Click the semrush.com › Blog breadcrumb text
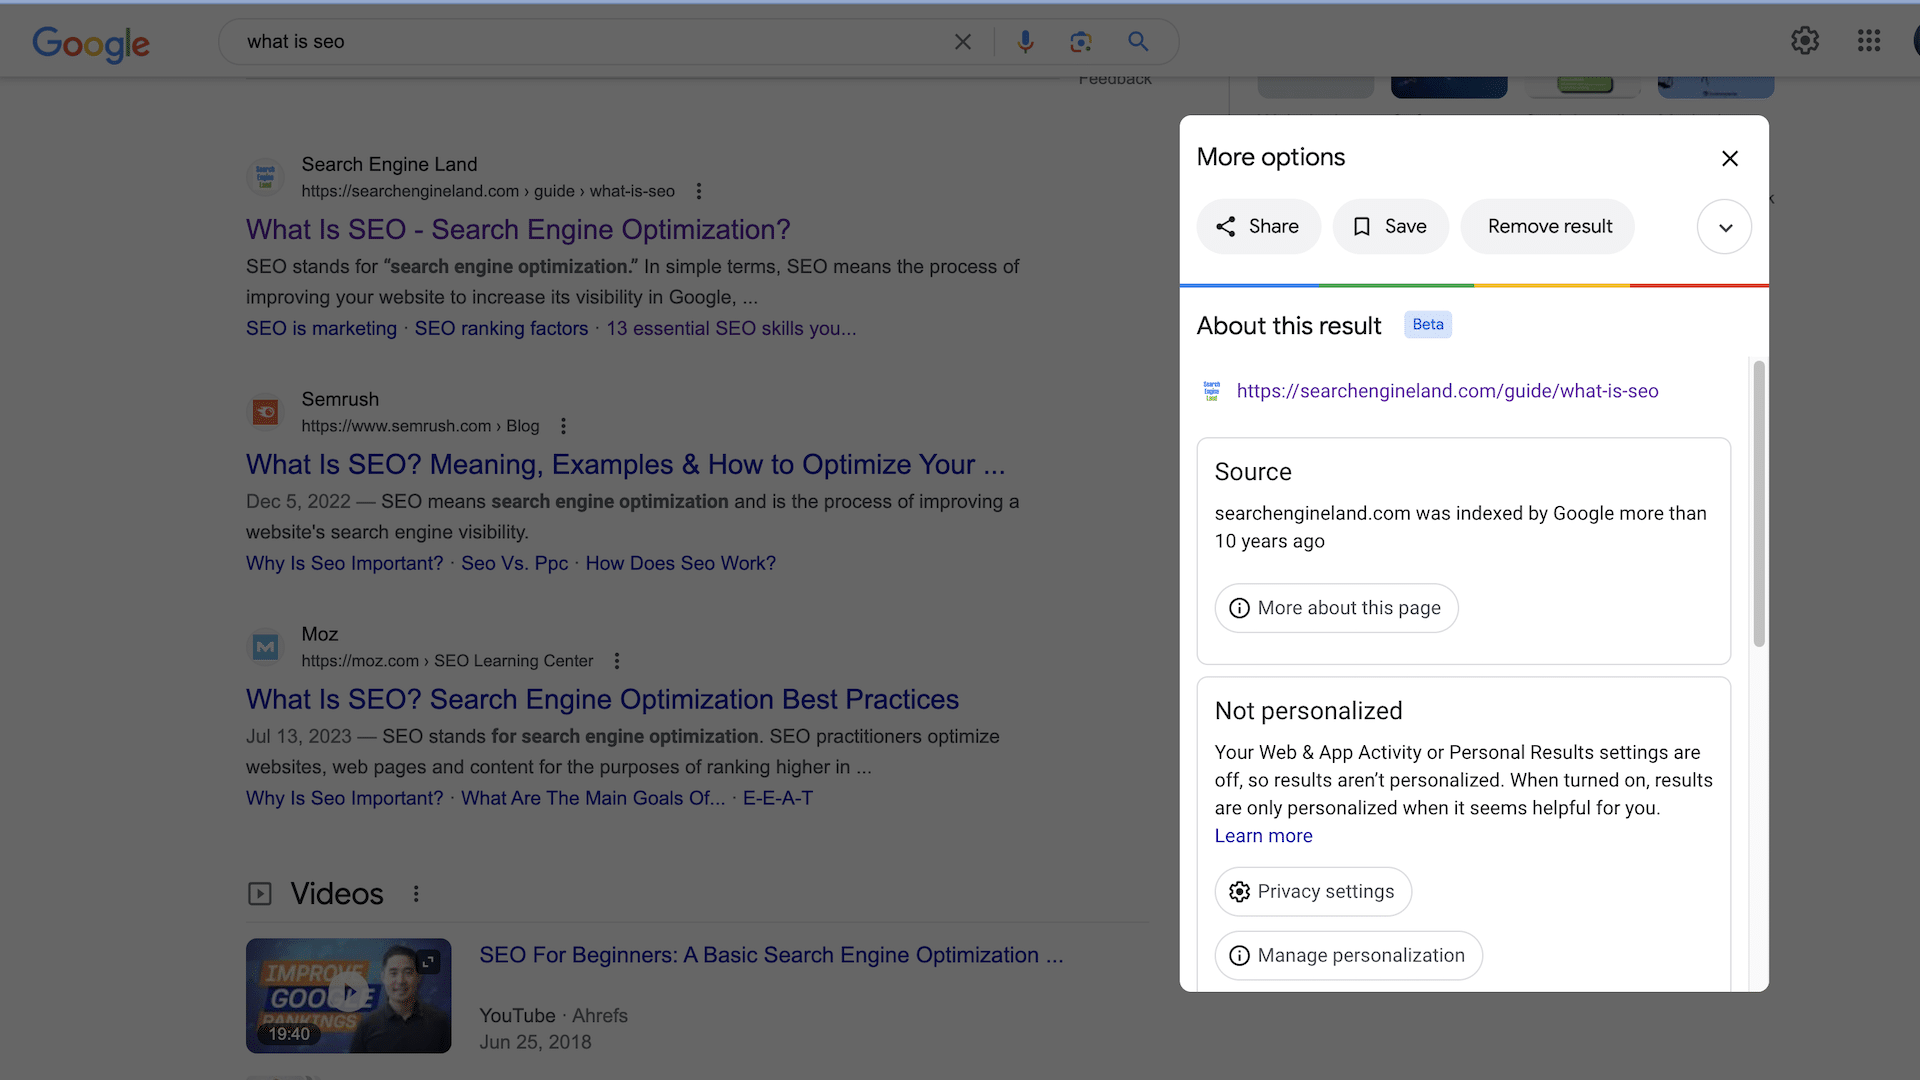 (420, 426)
